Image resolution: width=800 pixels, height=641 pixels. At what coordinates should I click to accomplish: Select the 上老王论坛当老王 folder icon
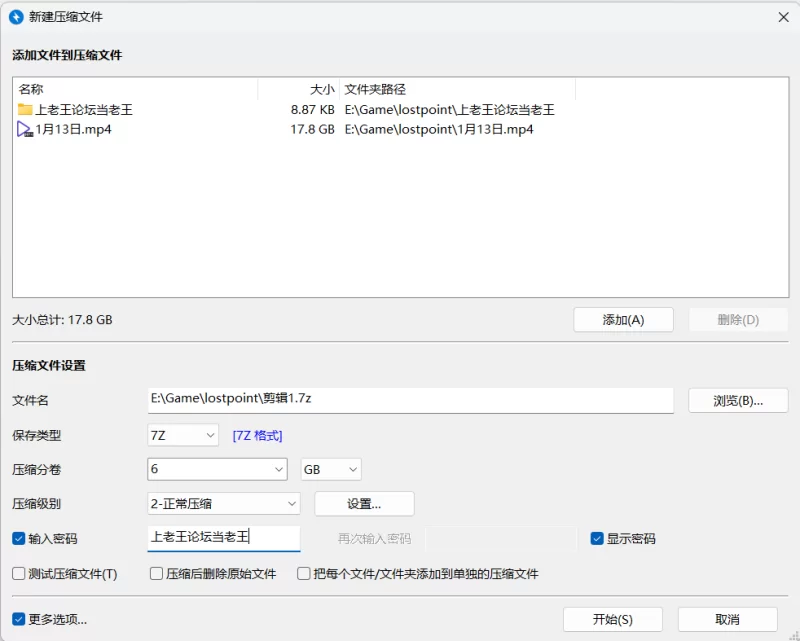tap(25, 110)
